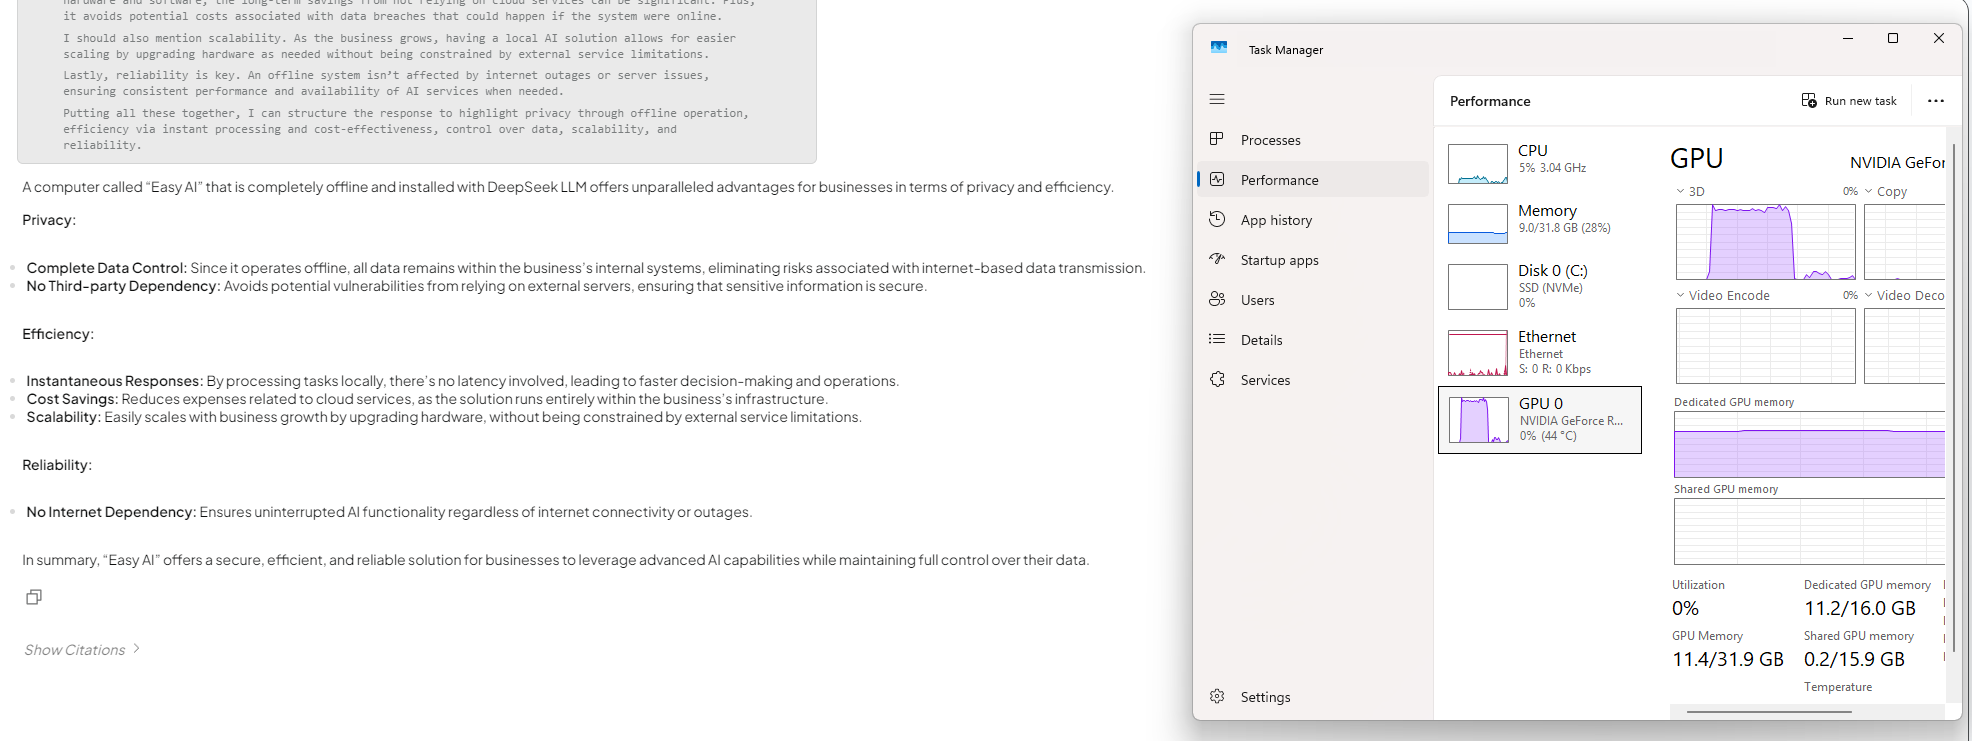Click the '0.2/15.9 GB' shared memory value
This screenshot has height=741, width=1972.
pyautogui.click(x=1854, y=659)
